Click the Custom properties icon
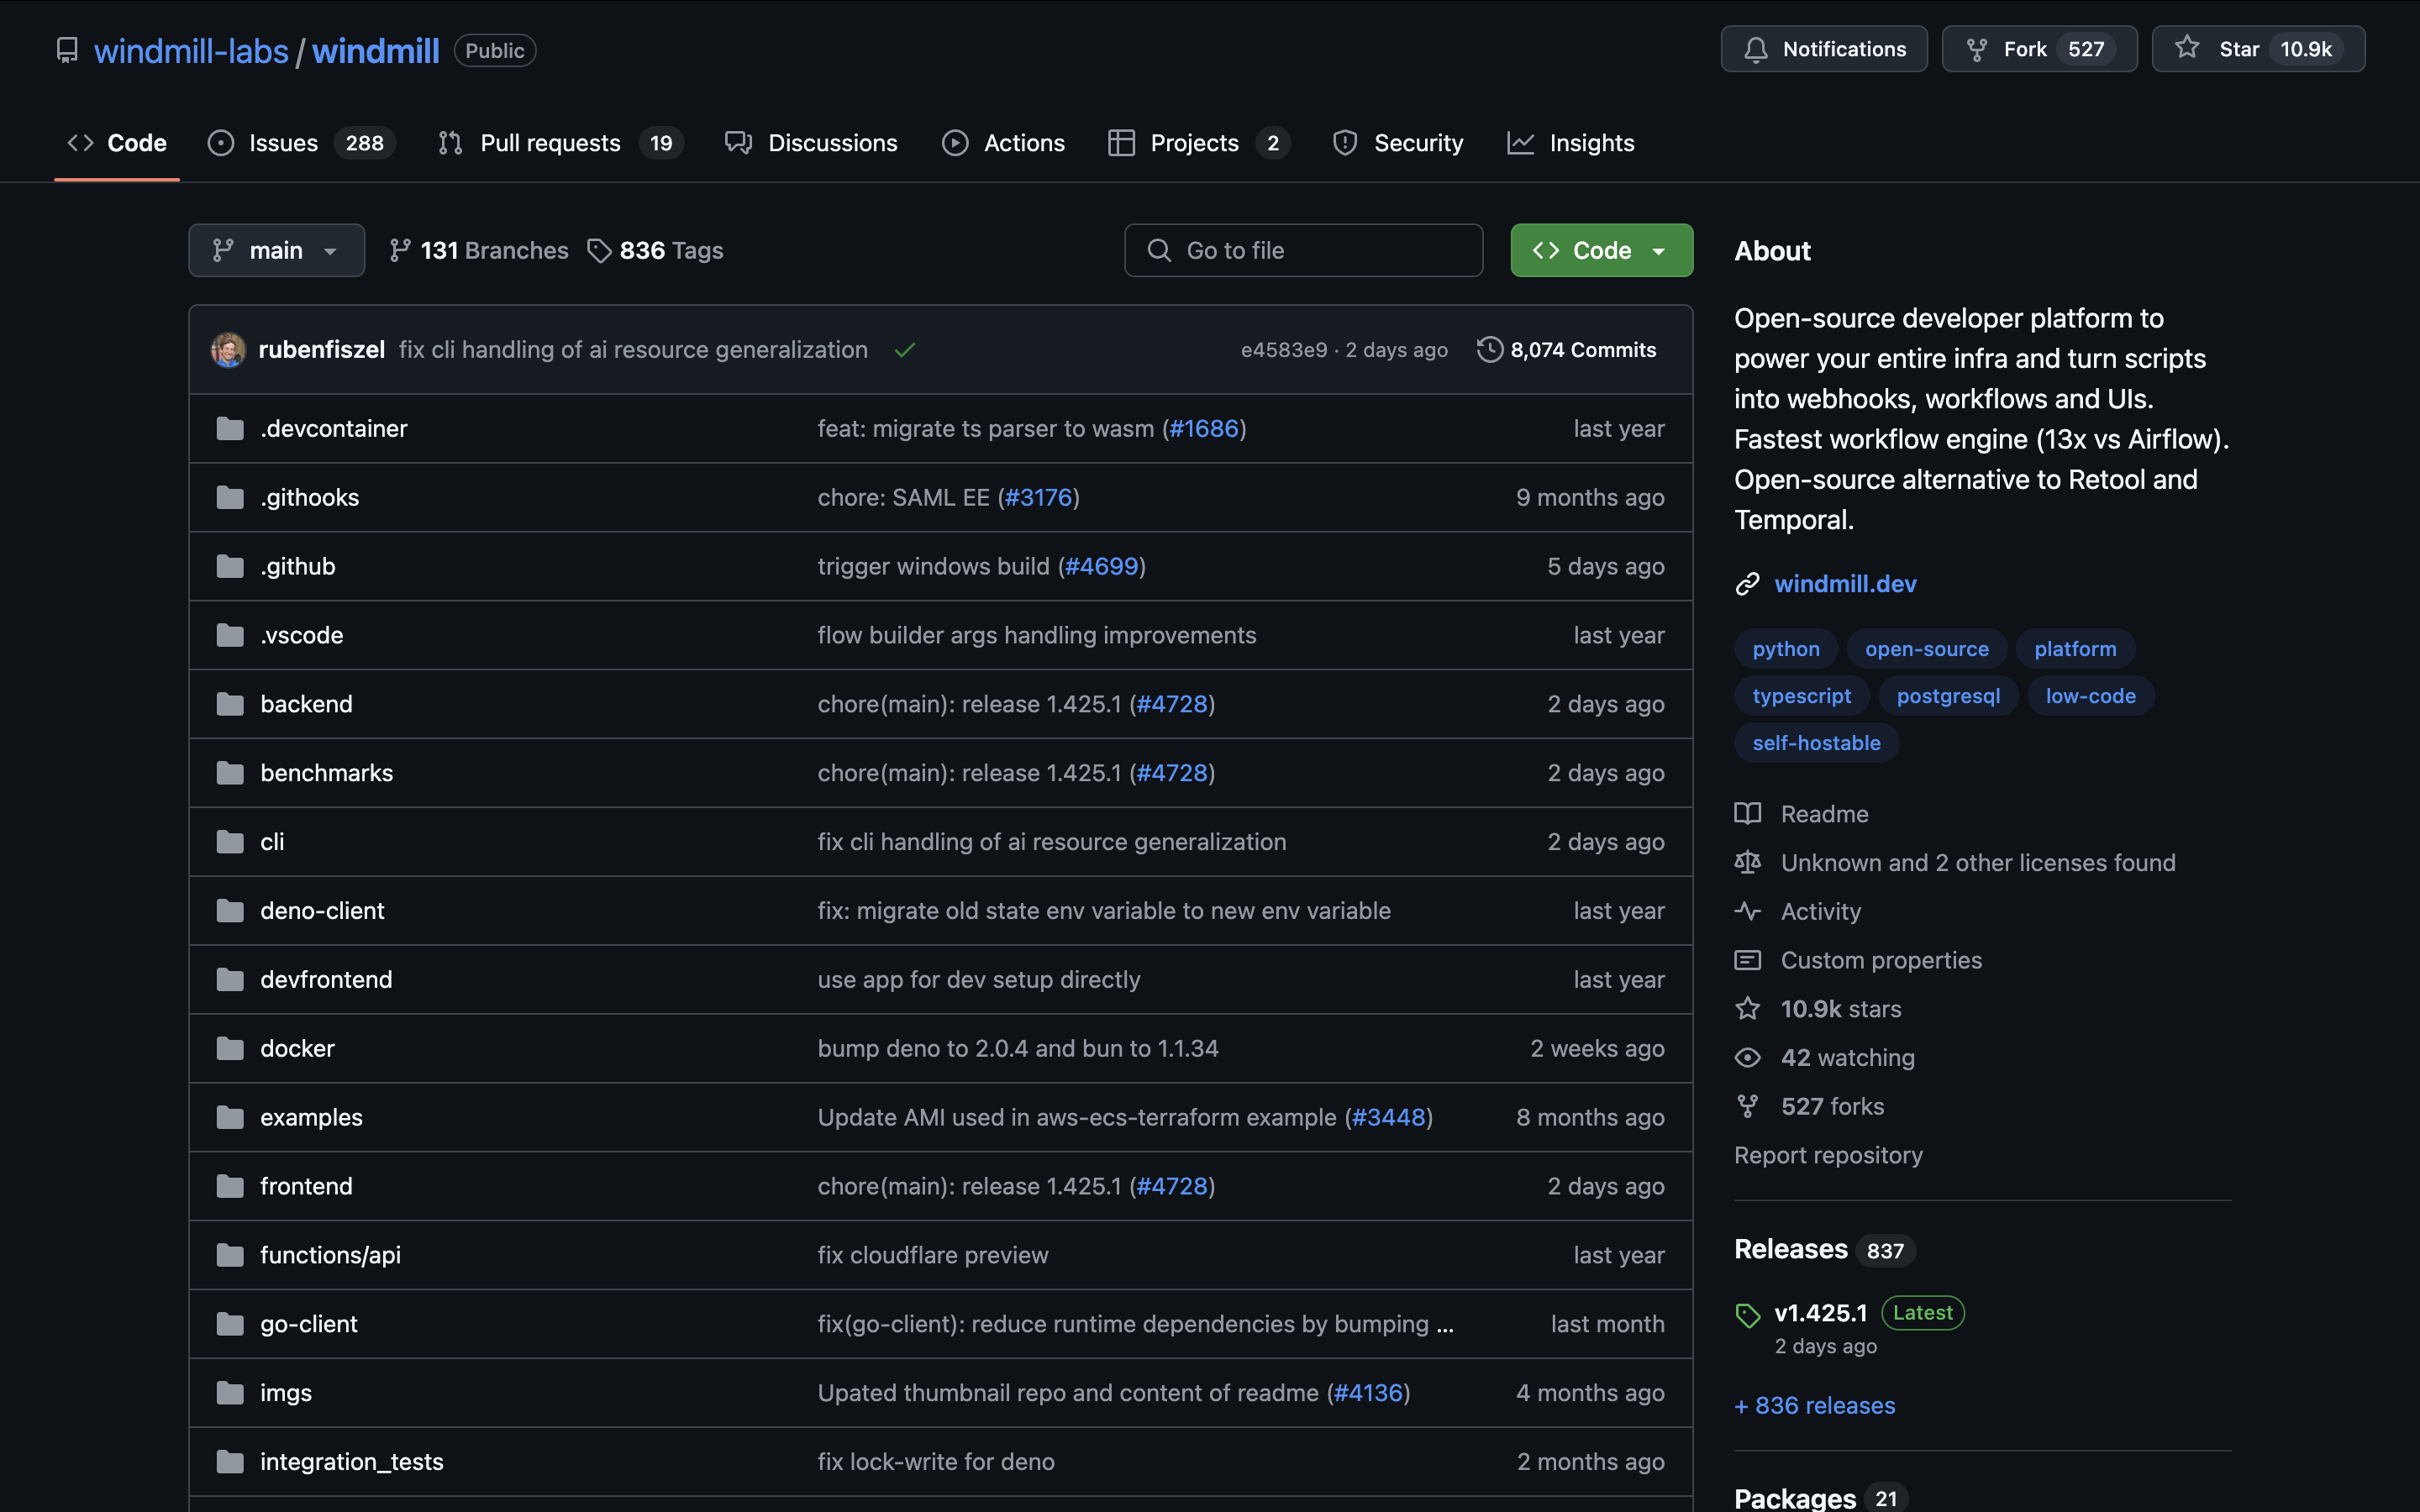 [x=1747, y=960]
